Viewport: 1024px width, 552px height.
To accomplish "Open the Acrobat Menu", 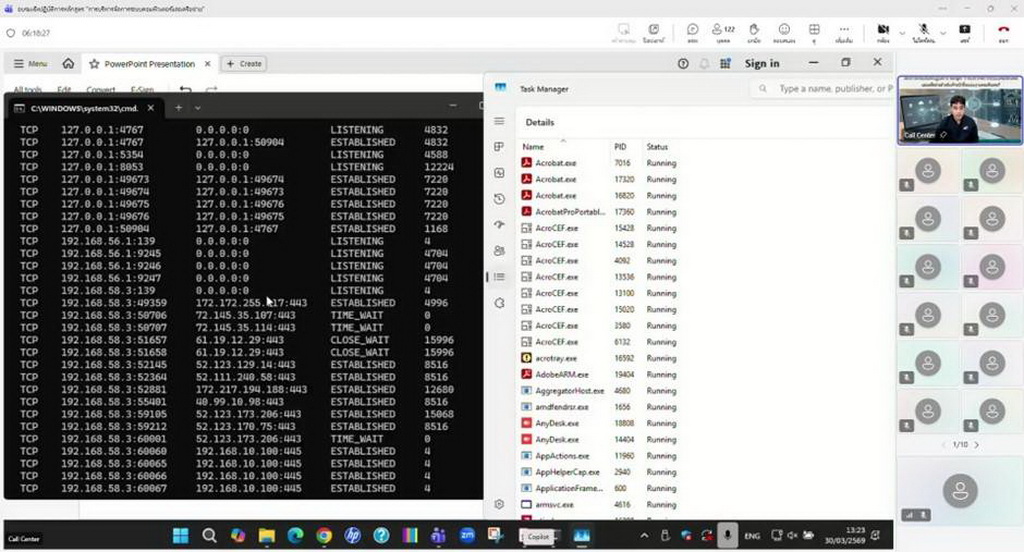I will pyautogui.click(x=30, y=63).
